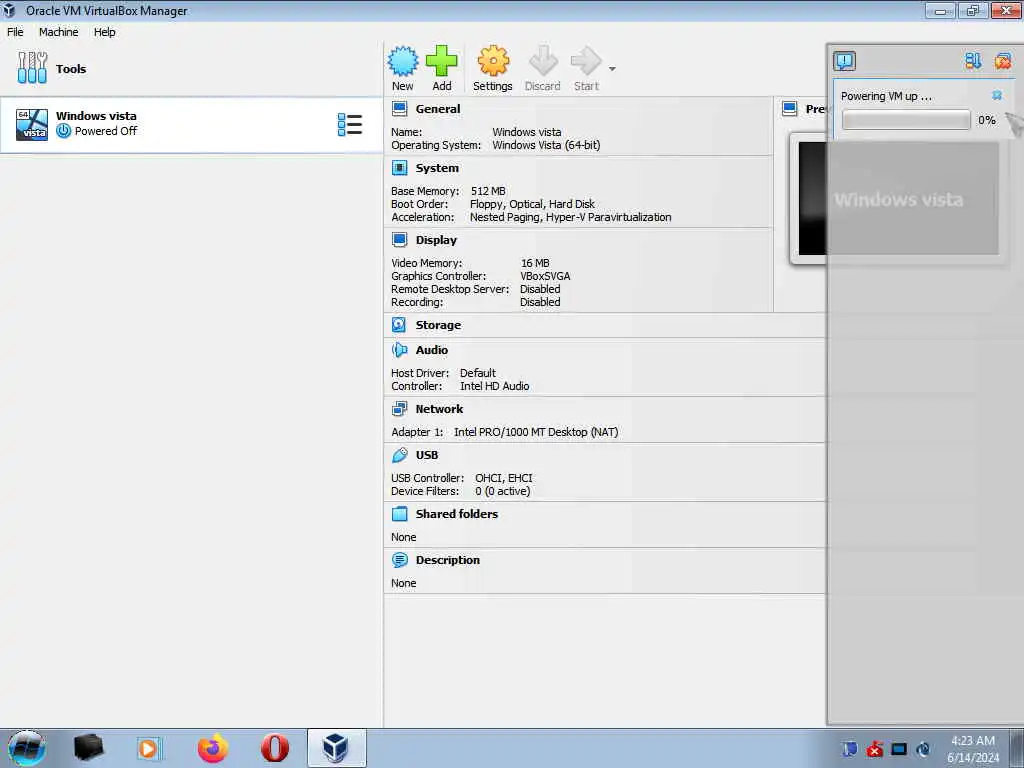Click the Network adapters icon

tap(399, 409)
